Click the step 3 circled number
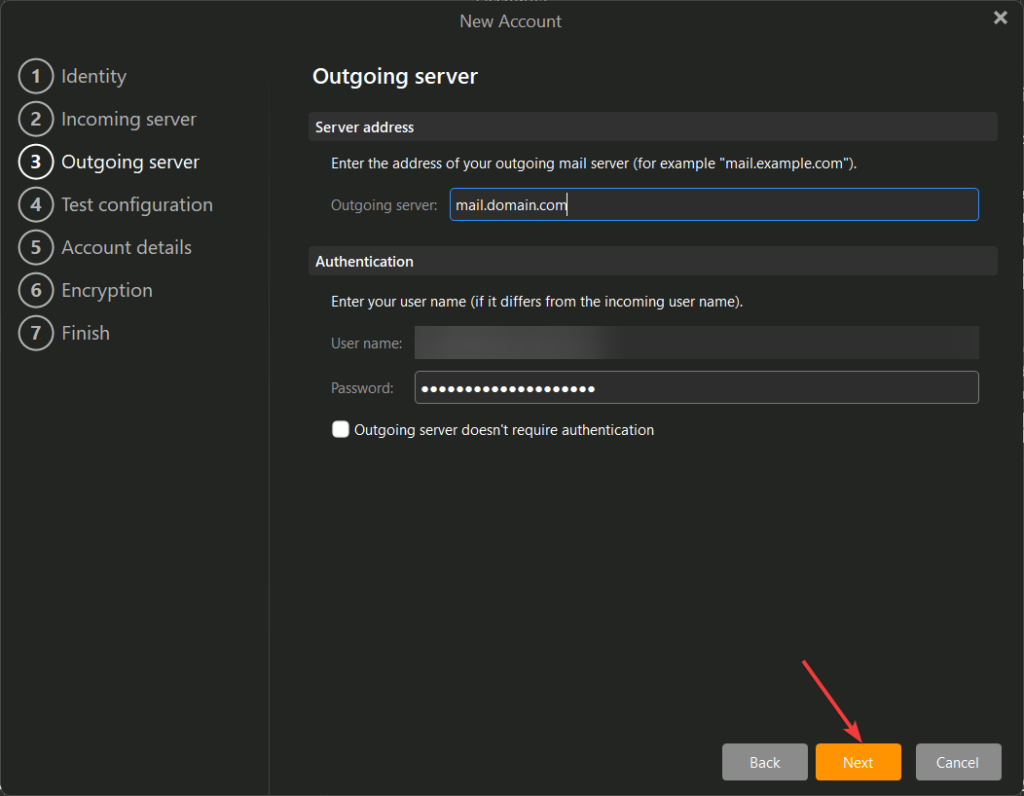 pos(35,162)
